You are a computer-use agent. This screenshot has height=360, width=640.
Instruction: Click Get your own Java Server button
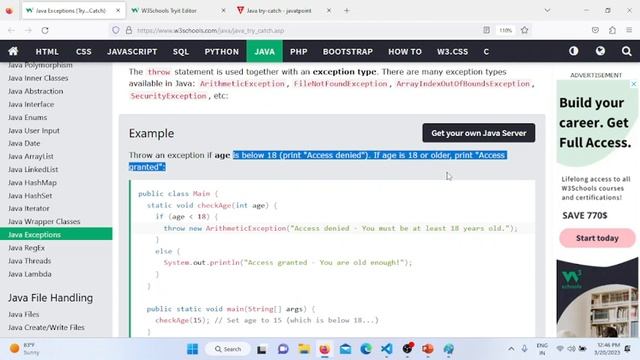click(x=479, y=133)
